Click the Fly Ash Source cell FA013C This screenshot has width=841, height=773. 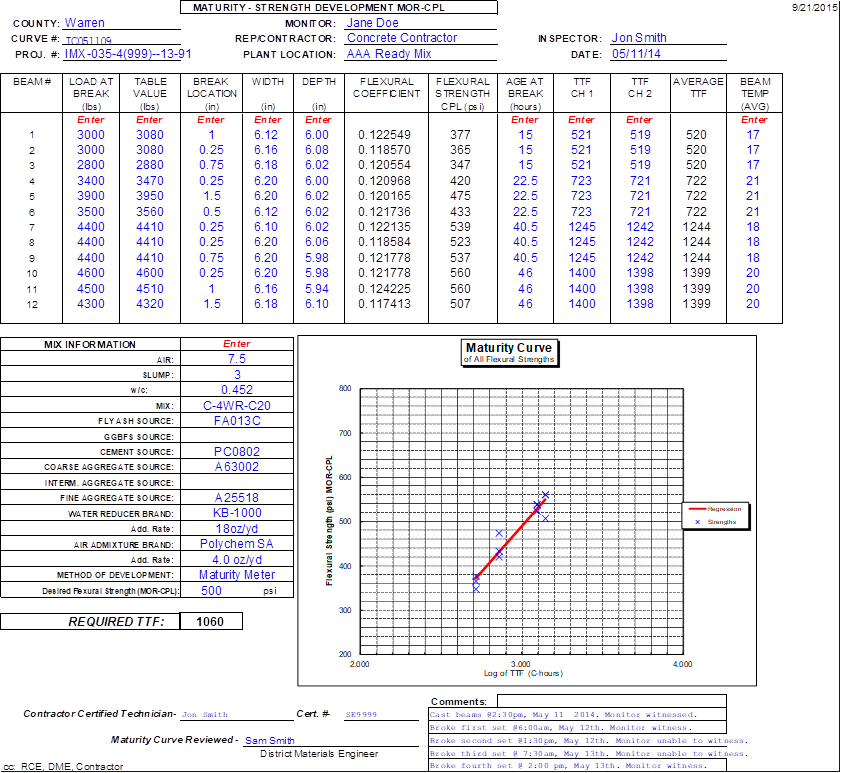pyautogui.click(x=237, y=421)
